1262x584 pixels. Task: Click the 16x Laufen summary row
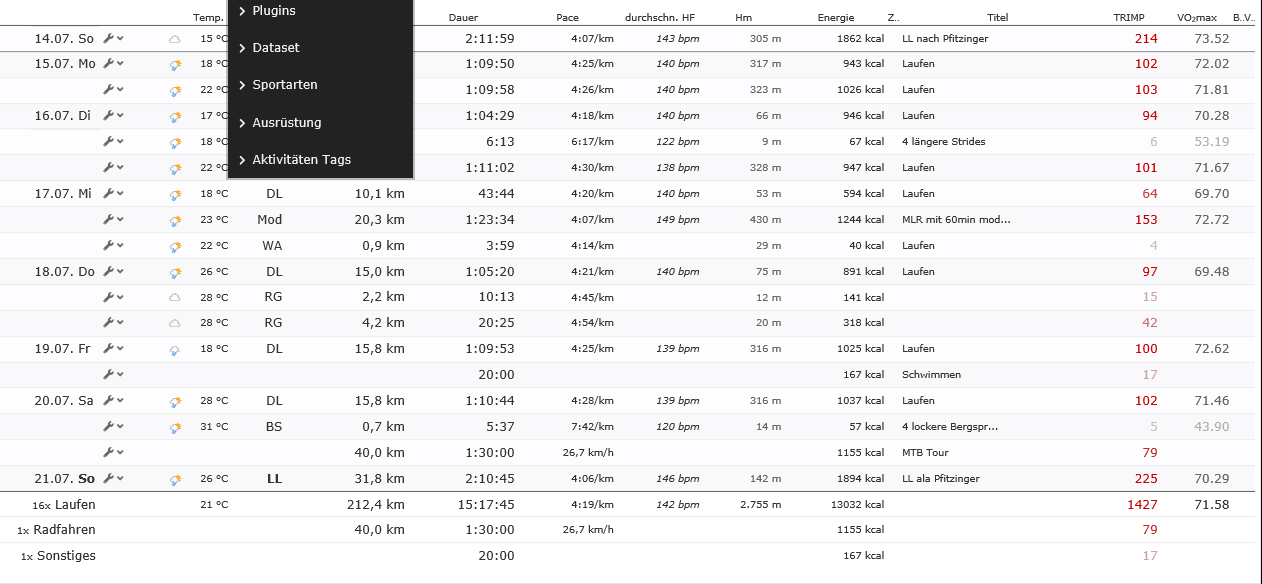click(64, 505)
